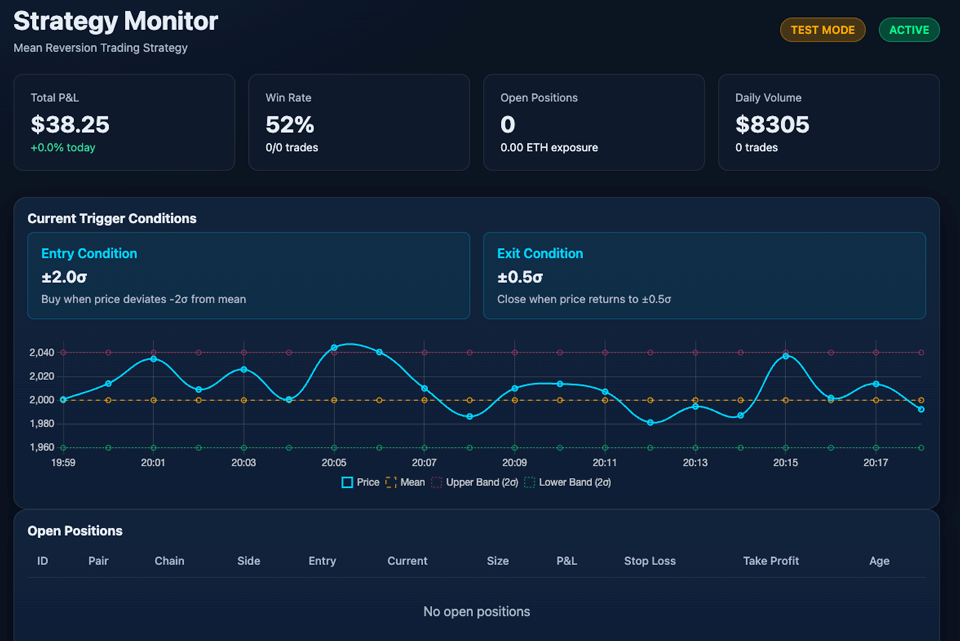
Task: Click the Price legend color box
Action: point(347,482)
